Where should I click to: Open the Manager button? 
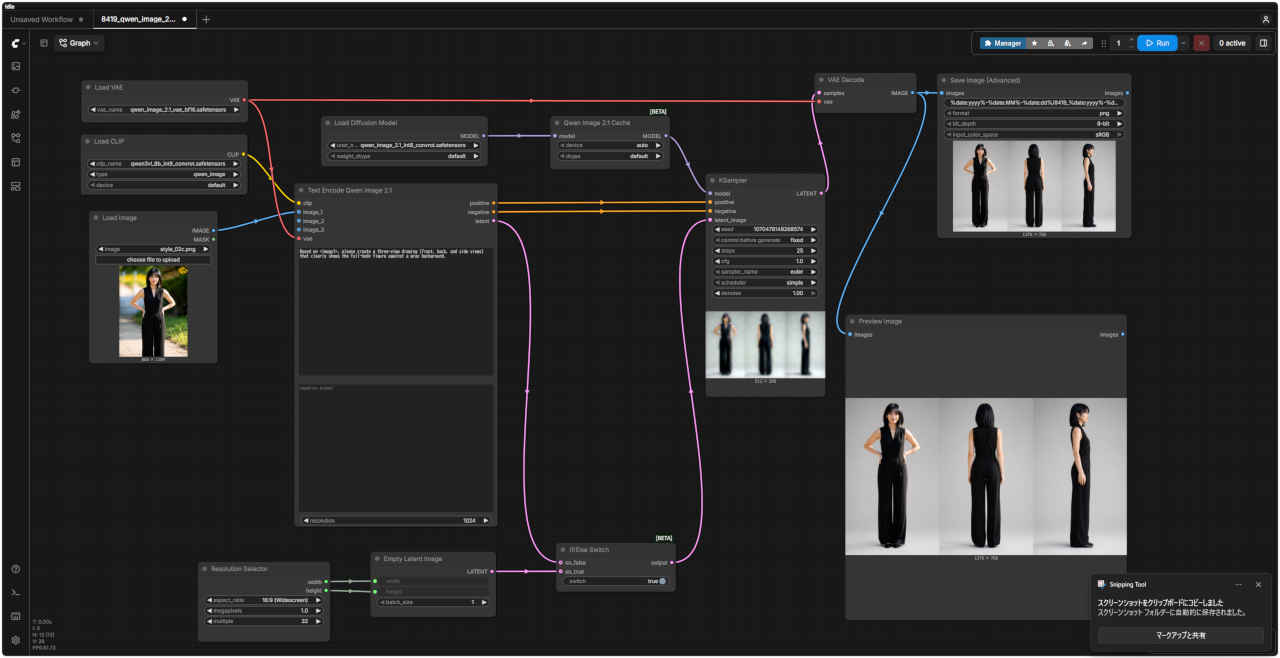point(1002,43)
